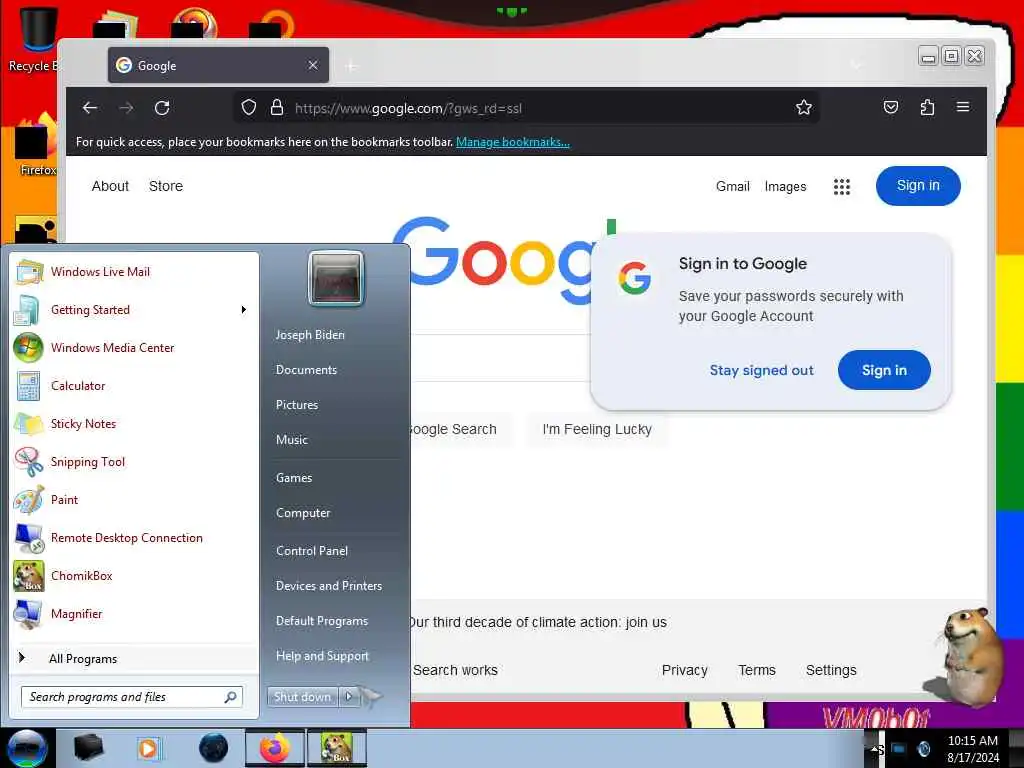Screen dimensions: 1024x768
Task: Choose Stay signed out
Action: point(761,370)
